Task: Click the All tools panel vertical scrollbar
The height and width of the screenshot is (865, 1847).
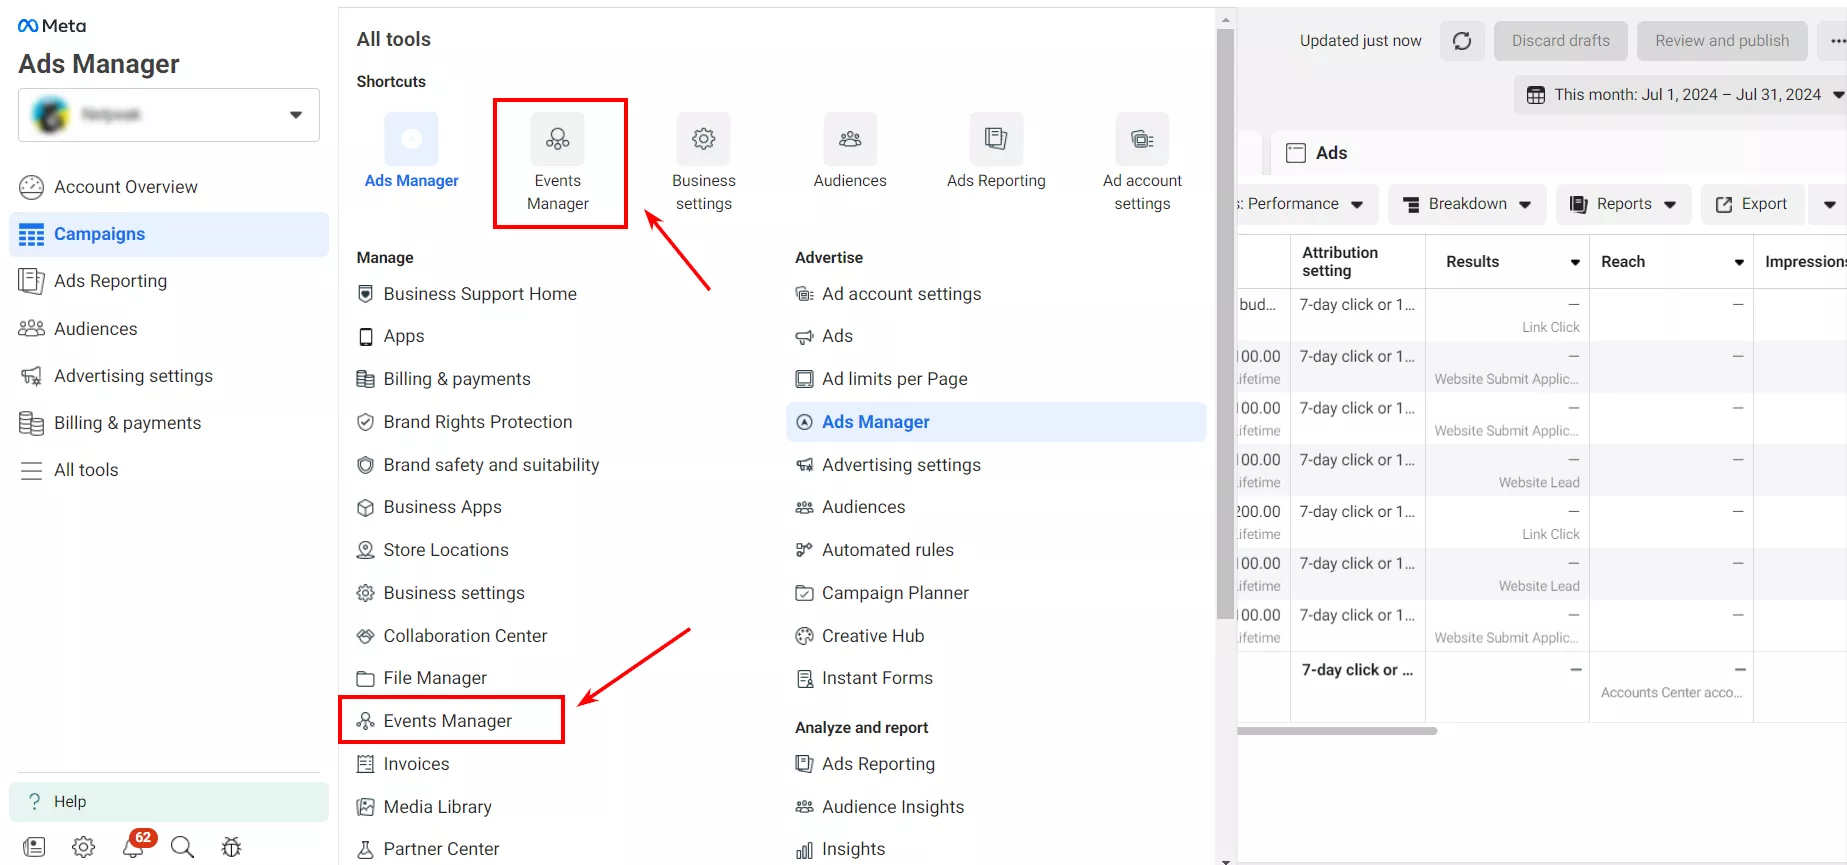Action: point(1225,323)
